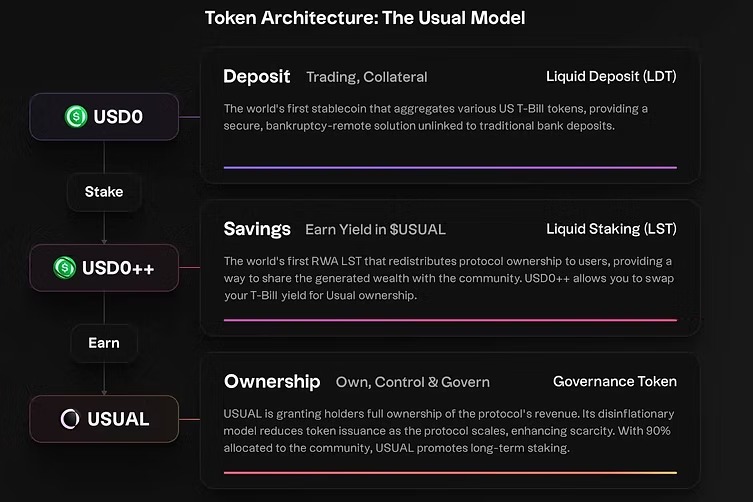Image resolution: width=753 pixels, height=502 pixels.
Task: Click the orange gradient line in Ownership card
Action: coord(450,472)
